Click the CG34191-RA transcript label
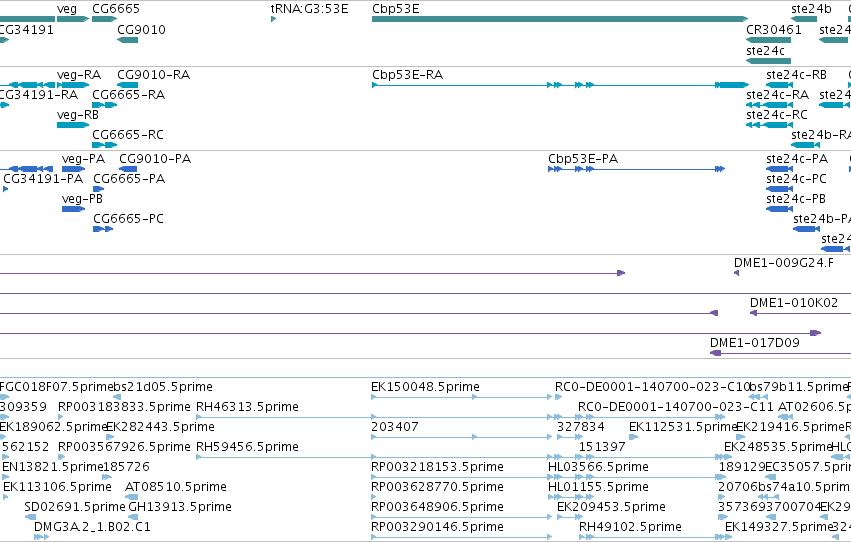 tap(38, 94)
